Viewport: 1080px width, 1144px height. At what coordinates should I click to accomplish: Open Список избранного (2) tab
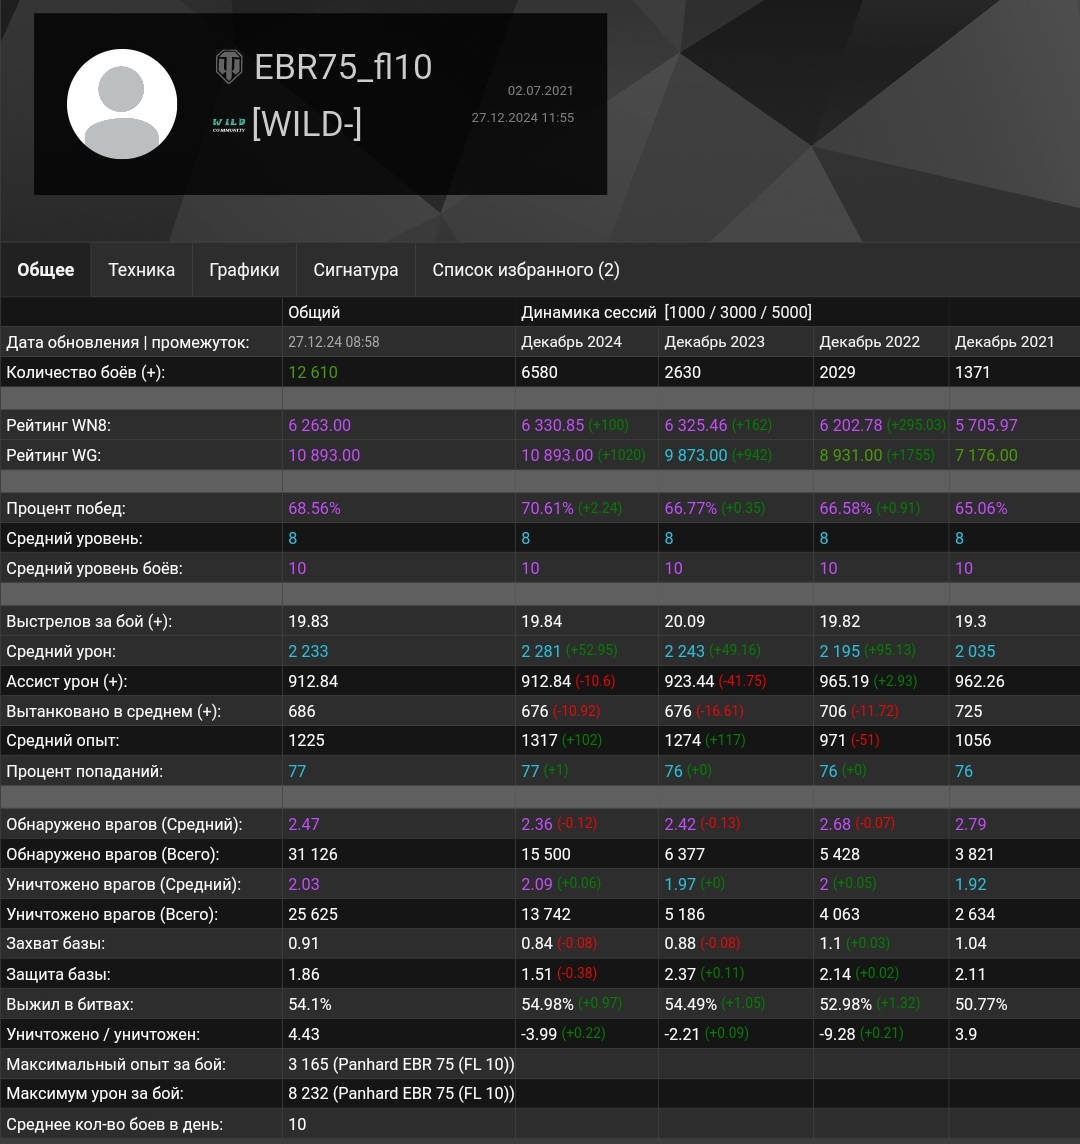(x=526, y=270)
